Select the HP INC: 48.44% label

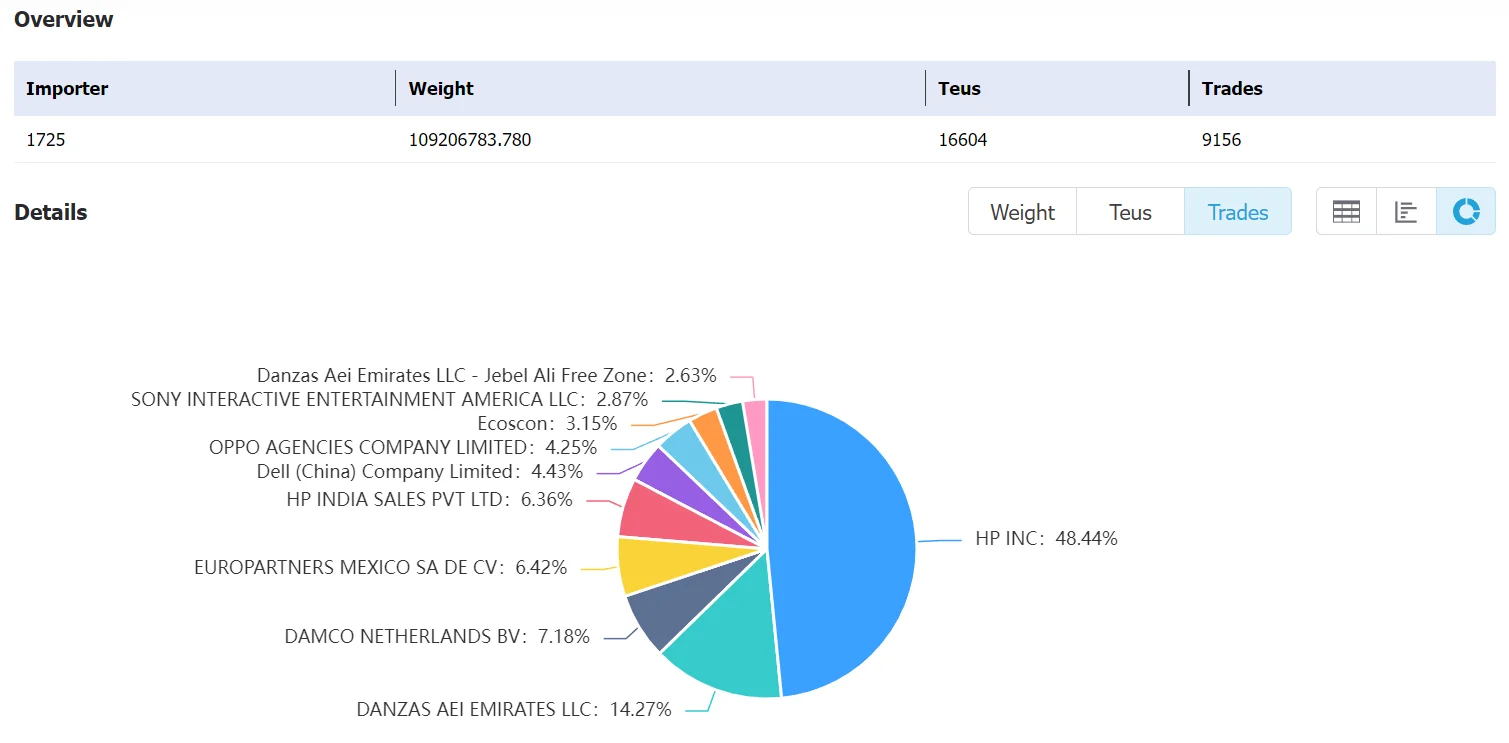pos(1046,538)
